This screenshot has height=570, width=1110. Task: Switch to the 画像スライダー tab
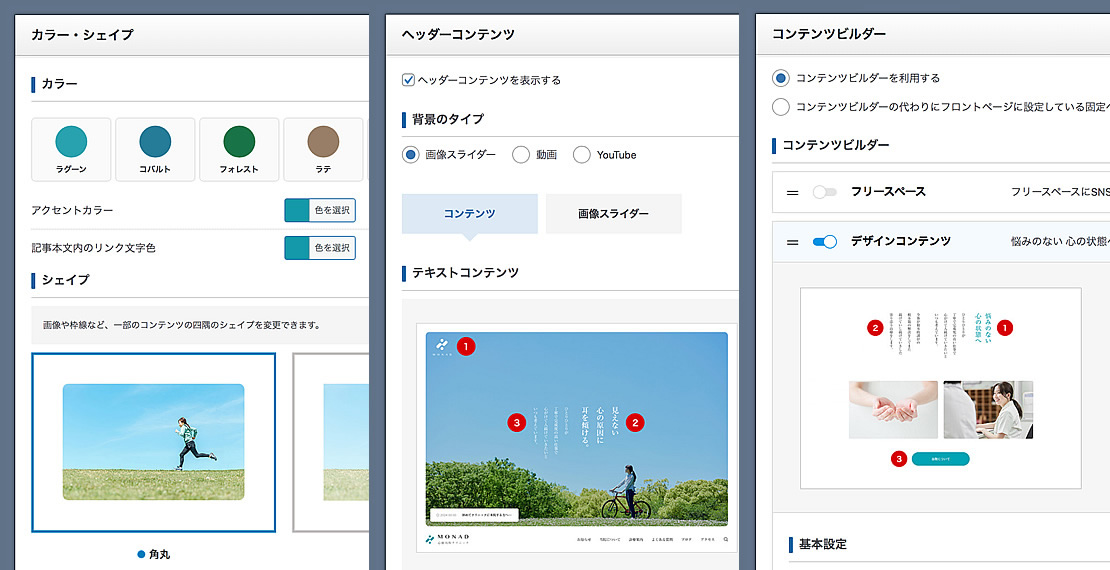coord(613,214)
